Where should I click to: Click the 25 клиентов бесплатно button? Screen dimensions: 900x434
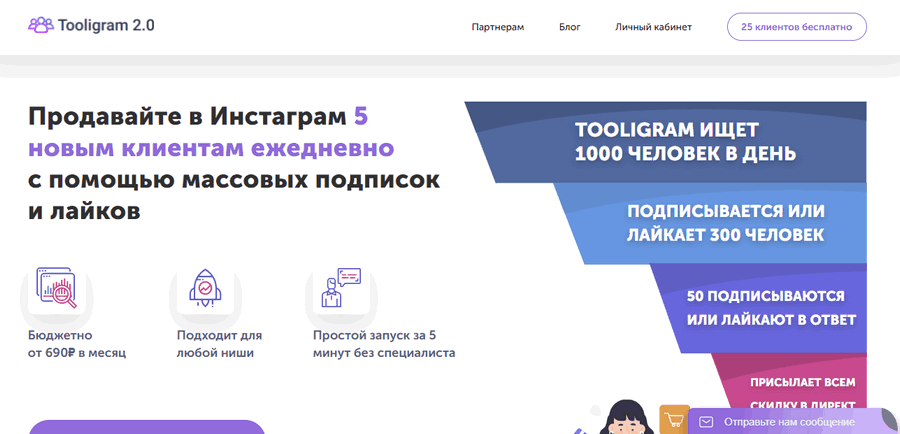point(797,27)
